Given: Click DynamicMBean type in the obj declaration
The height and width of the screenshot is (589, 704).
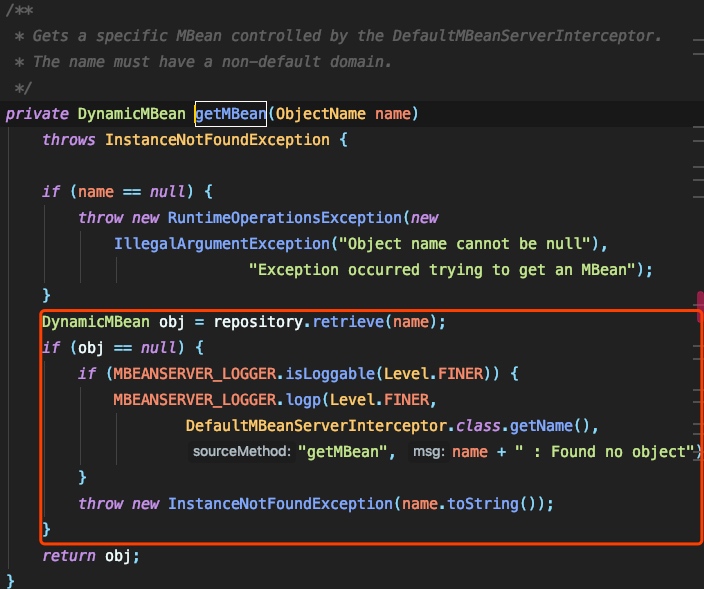Looking at the screenshot, I should click(x=96, y=322).
